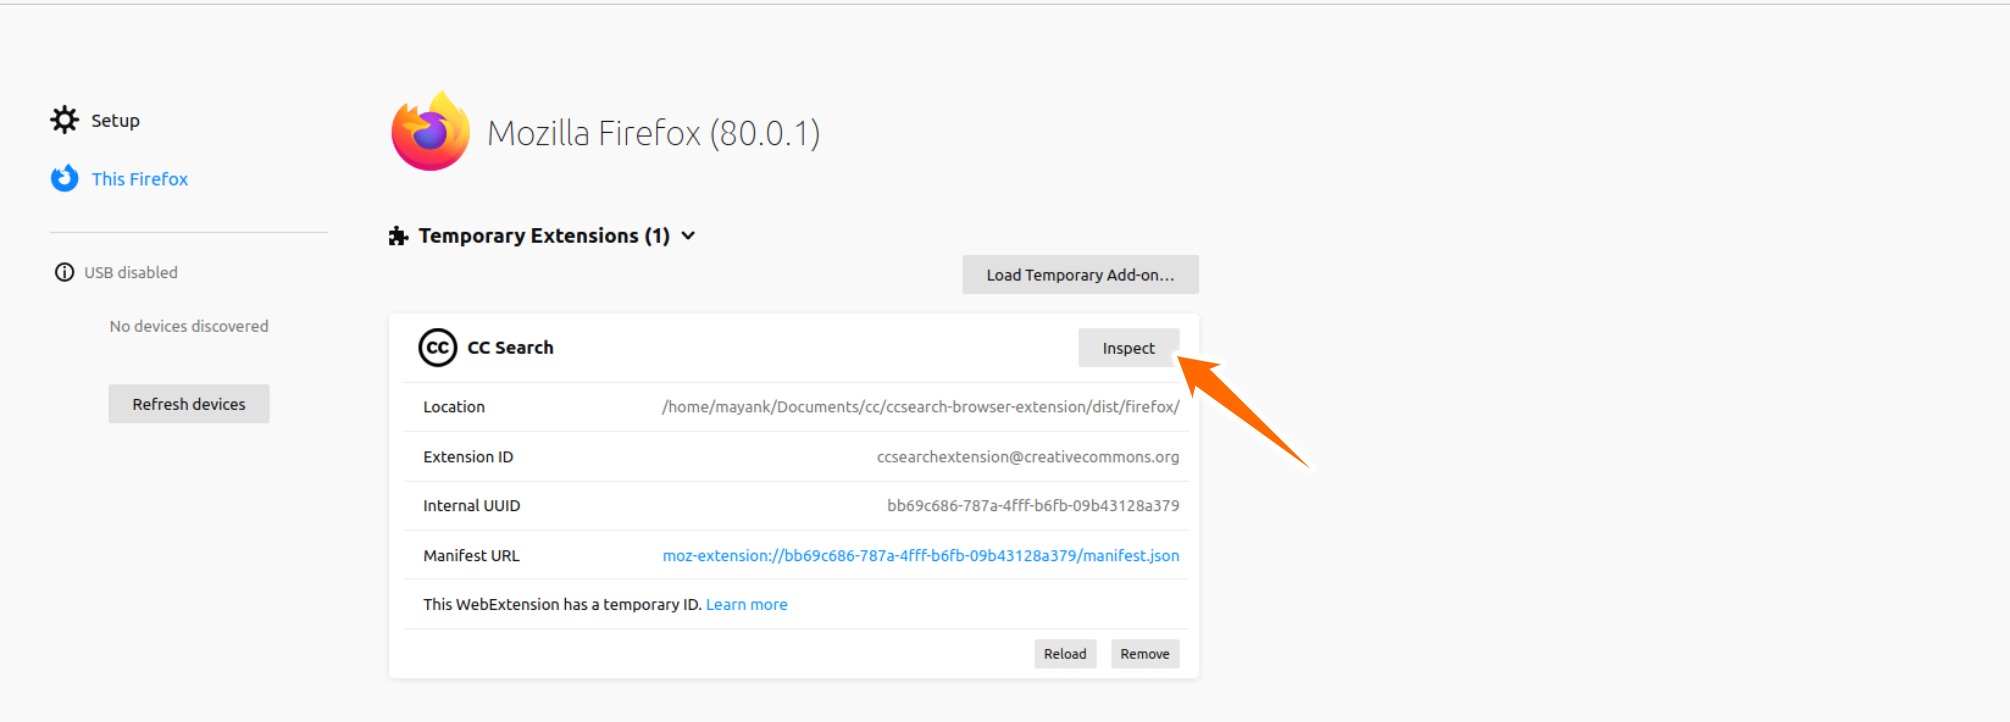Click the Internal UUID value bb69c686
Viewport: 2010px width, 722px height.
[x=1033, y=506]
